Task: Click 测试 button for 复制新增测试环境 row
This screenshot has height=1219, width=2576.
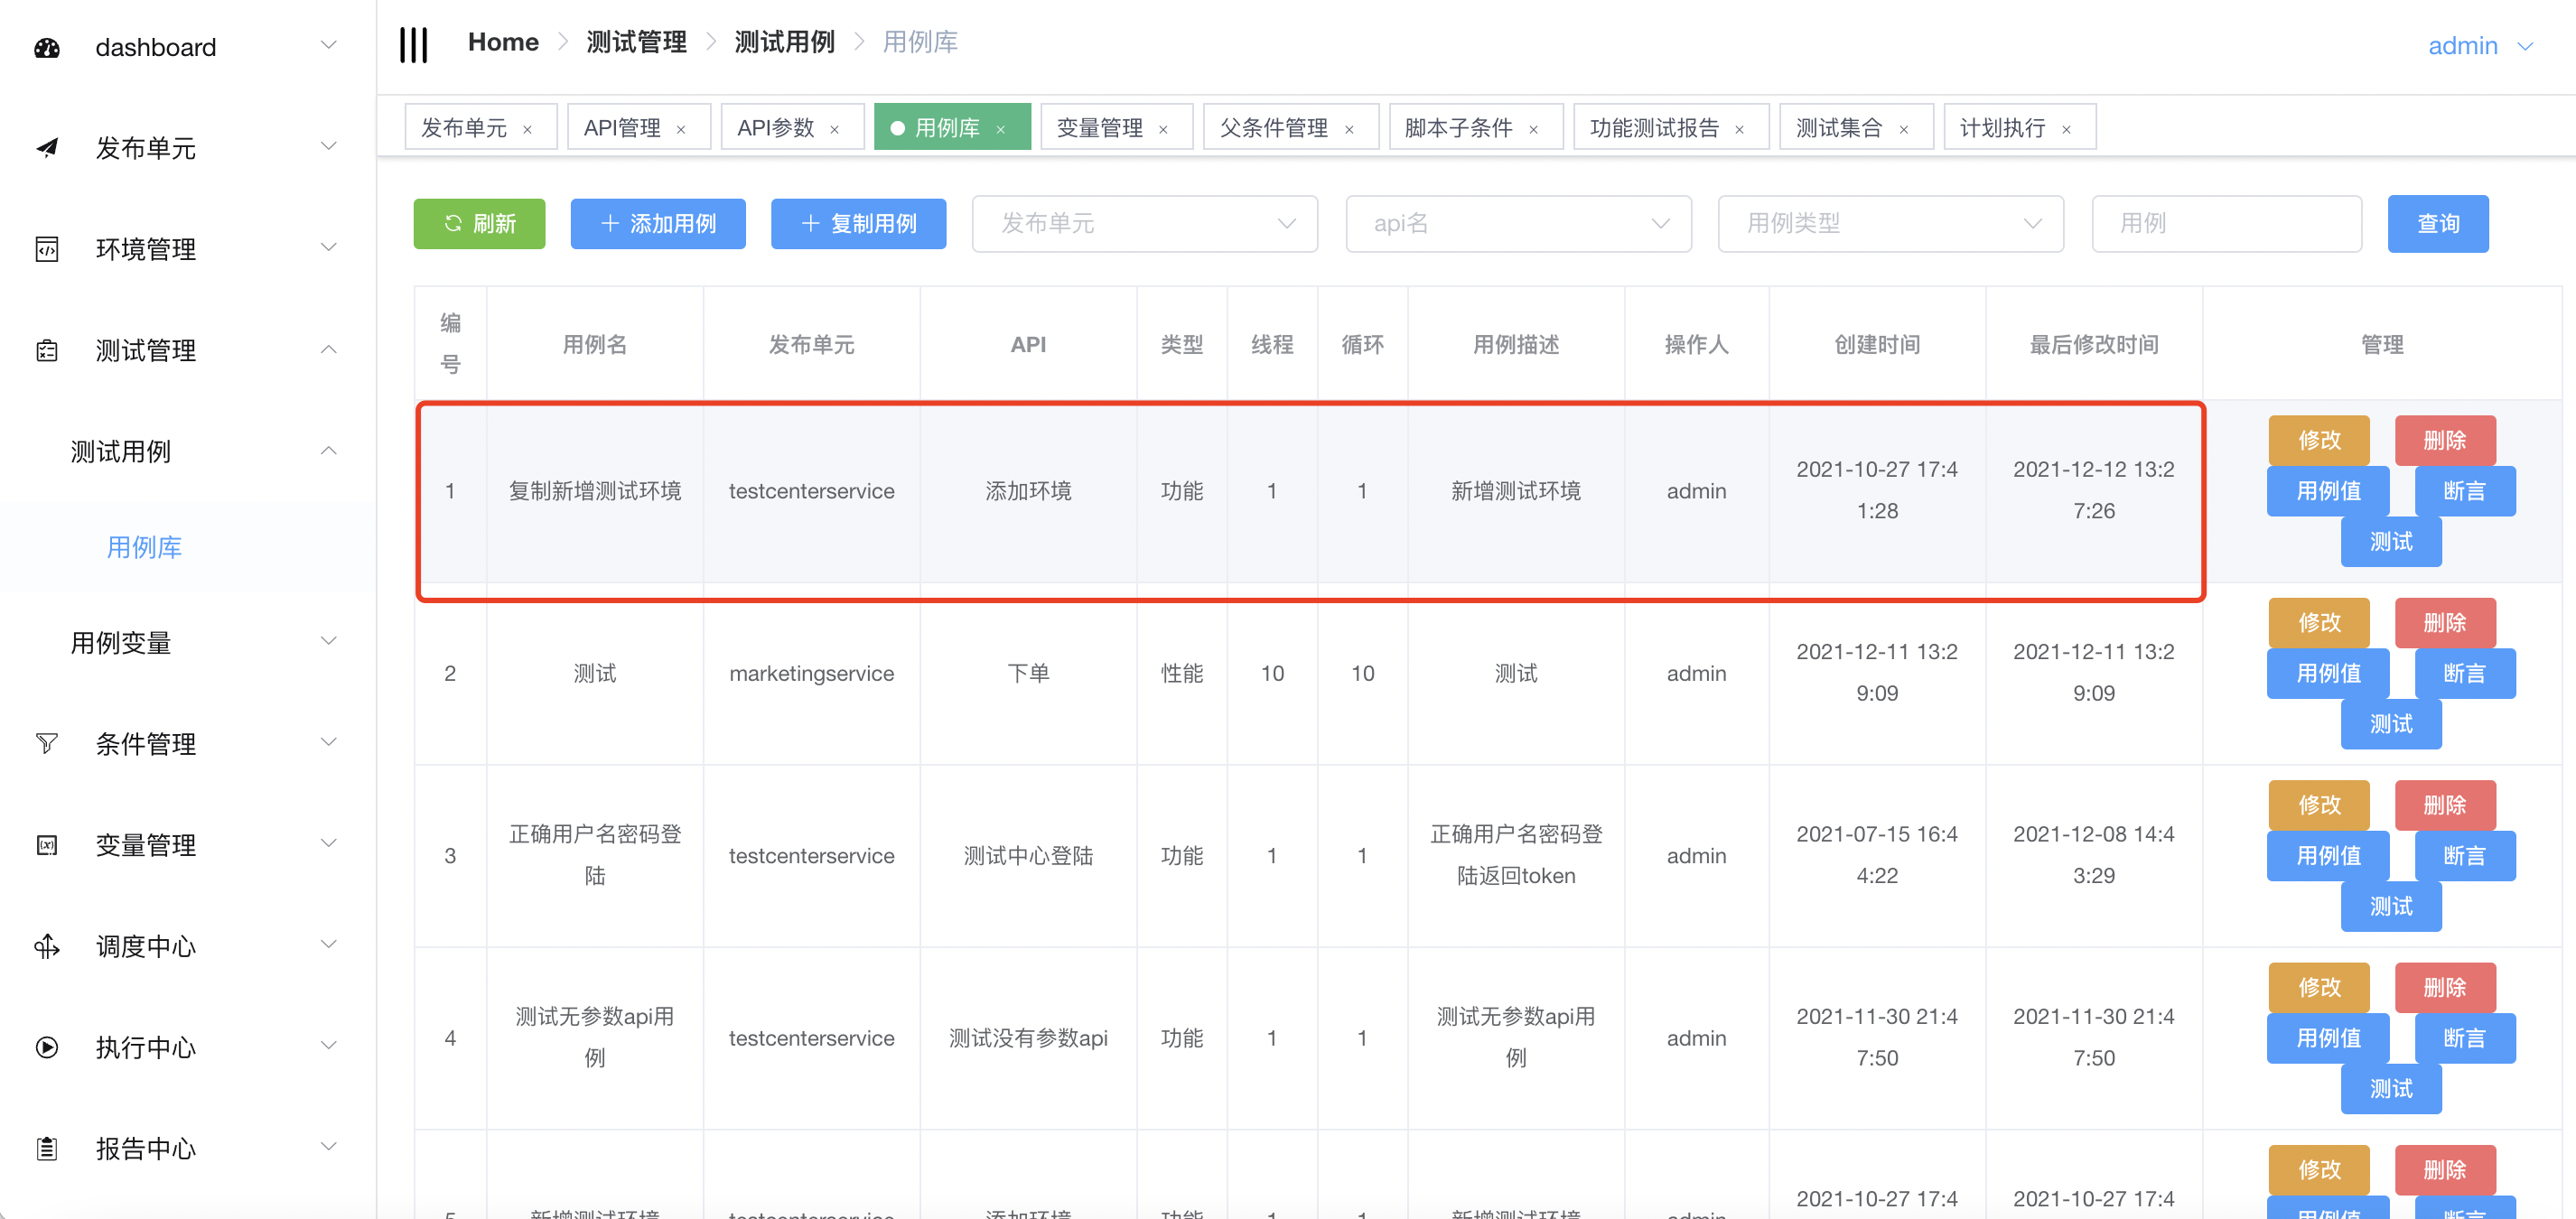Action: pos(2390,541)
